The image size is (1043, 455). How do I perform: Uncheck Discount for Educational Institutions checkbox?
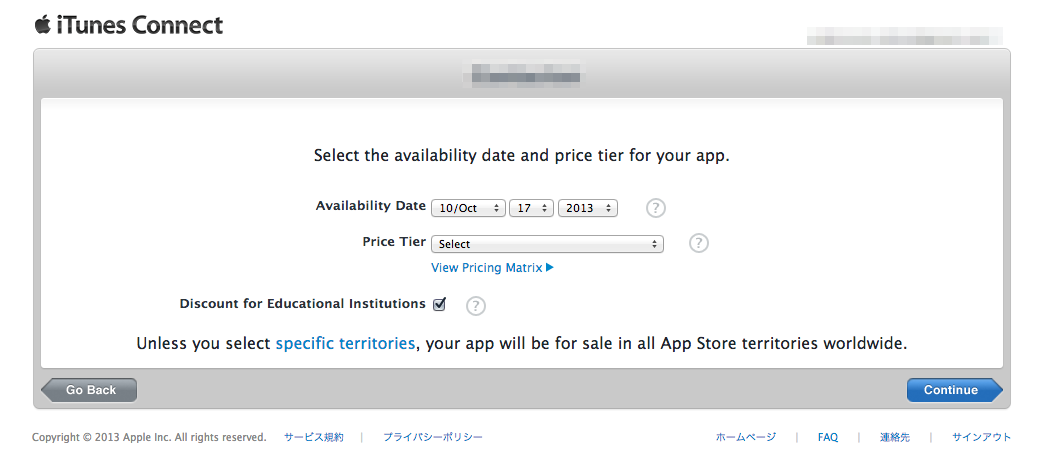439,304
